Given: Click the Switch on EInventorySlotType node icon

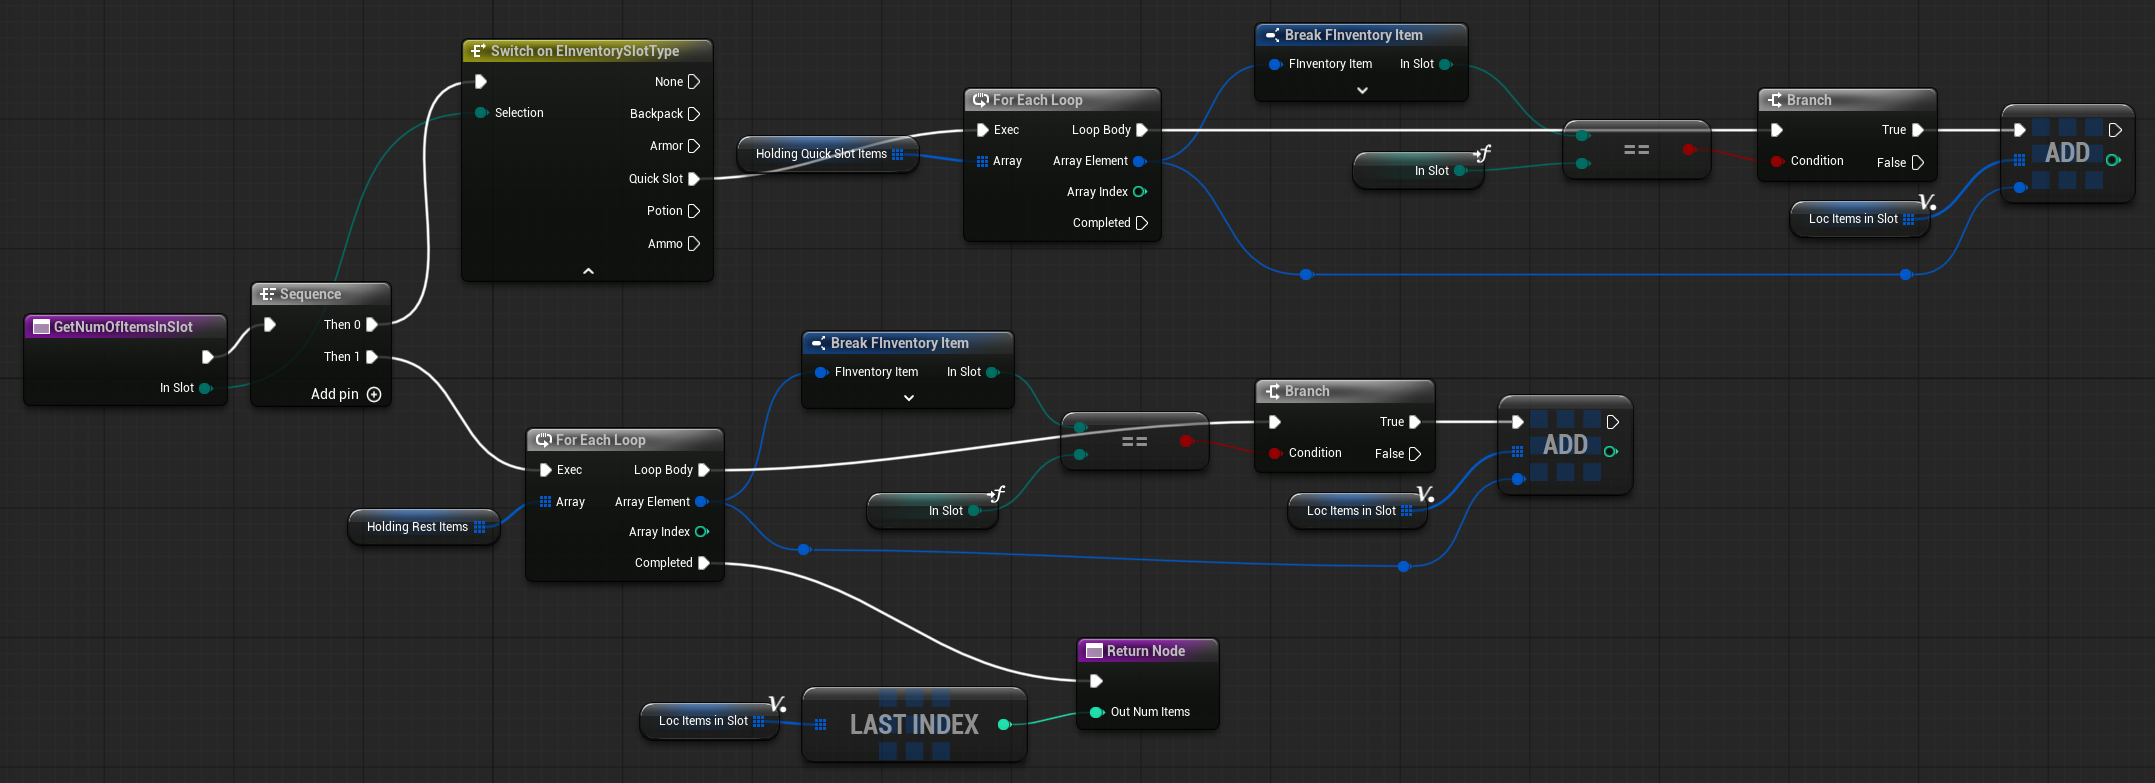Looking at the screenshot, I should pos(478,51).
